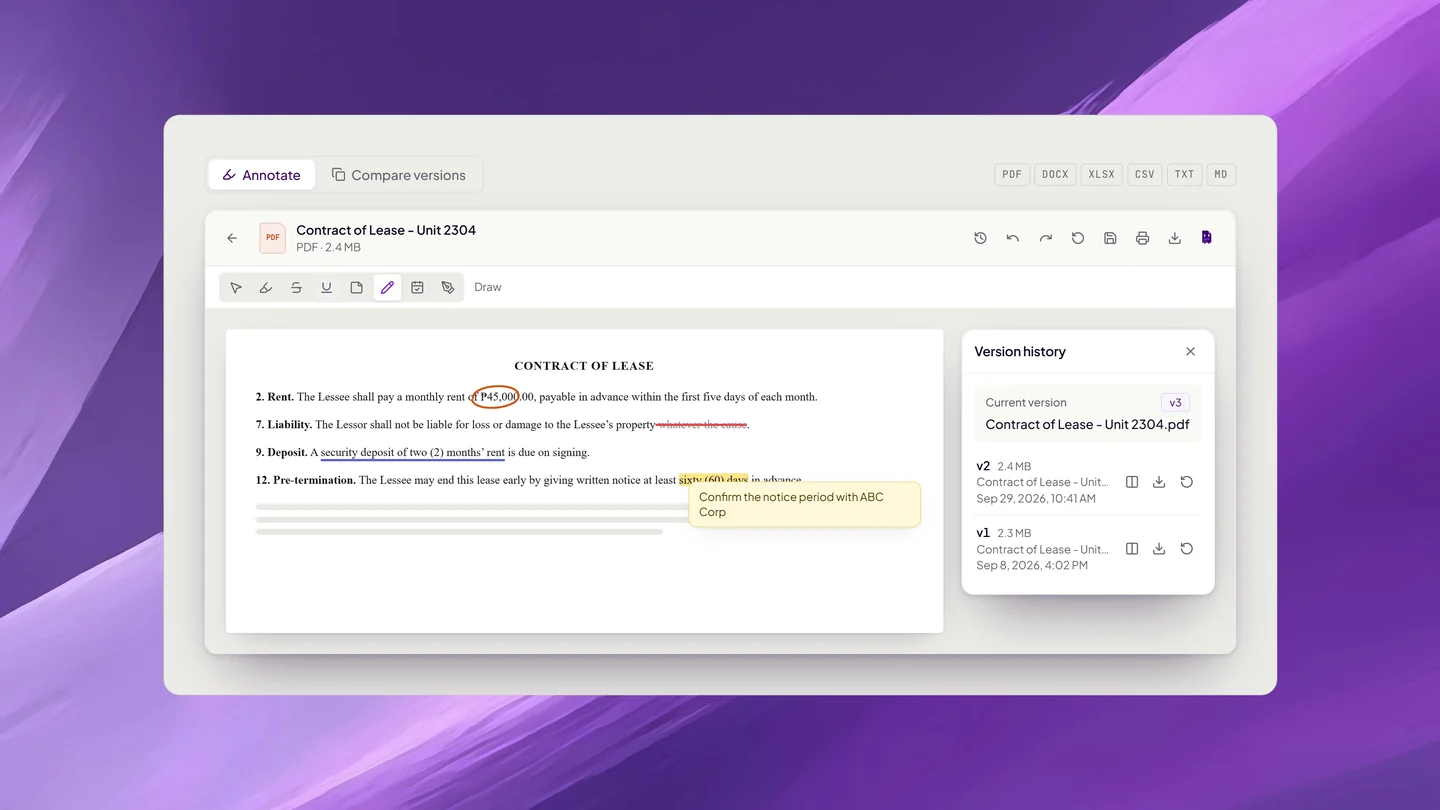Activate the Draw pencil tool
This screenshot has height=810, width=1440.
(x=387, y=288)
